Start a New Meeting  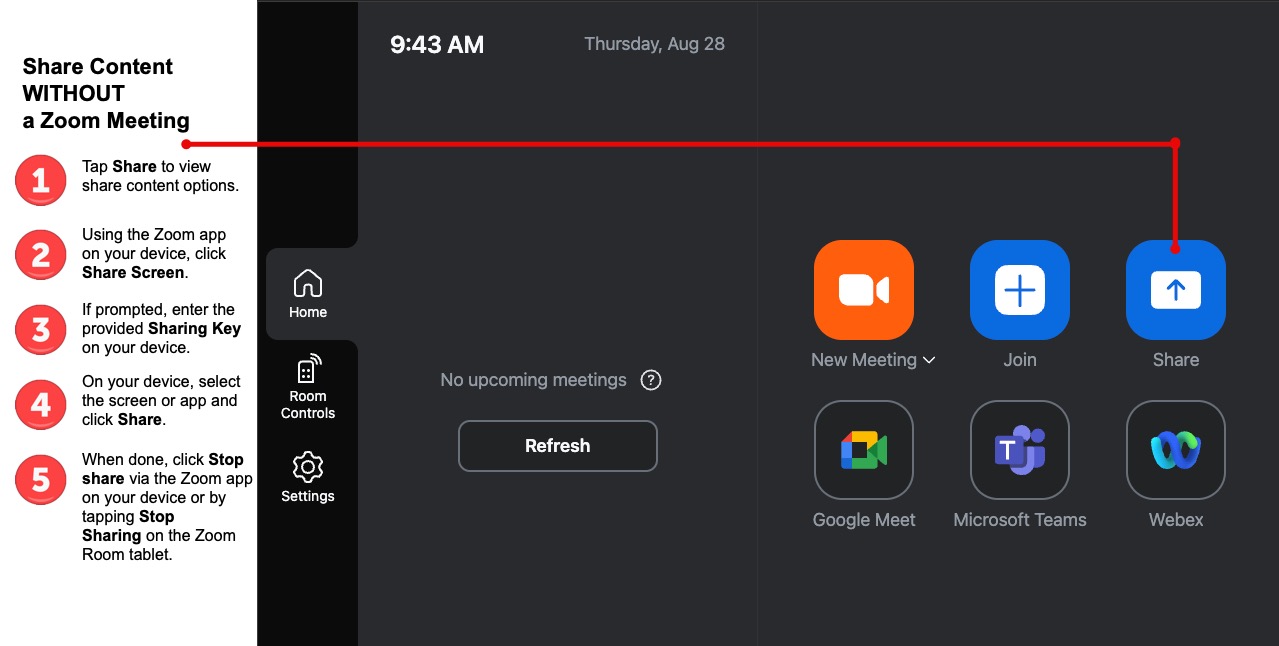[x=863, y=290]
